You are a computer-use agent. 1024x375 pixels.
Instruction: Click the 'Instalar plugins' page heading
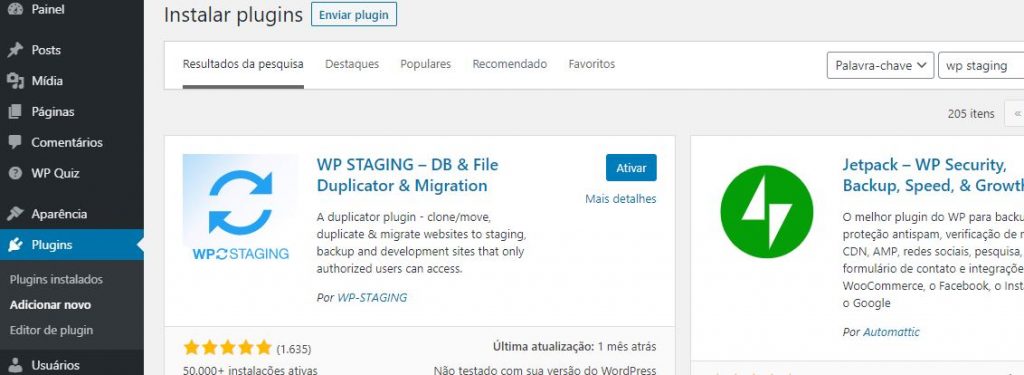[233, 15]
